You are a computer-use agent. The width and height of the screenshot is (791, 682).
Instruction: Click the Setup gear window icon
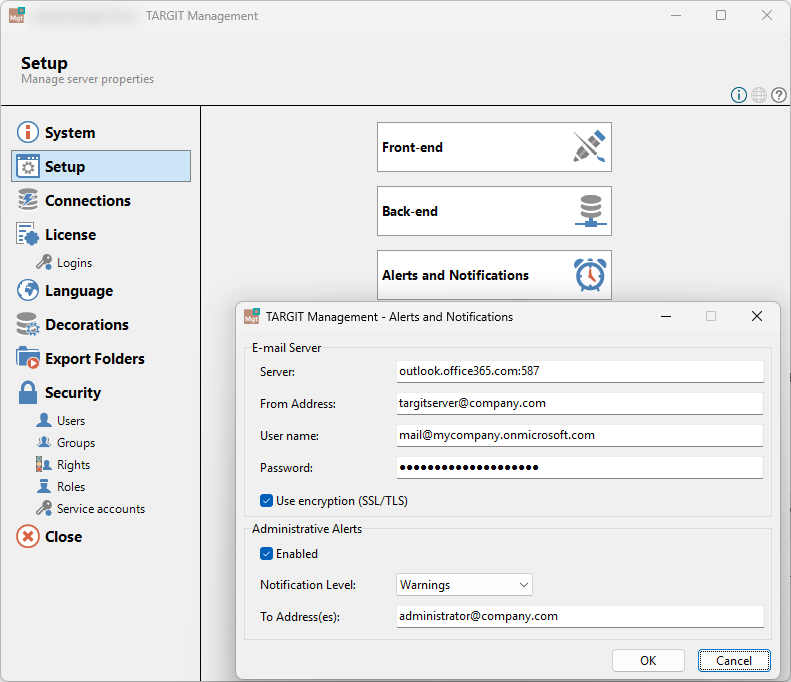click(x=28, y=166)
